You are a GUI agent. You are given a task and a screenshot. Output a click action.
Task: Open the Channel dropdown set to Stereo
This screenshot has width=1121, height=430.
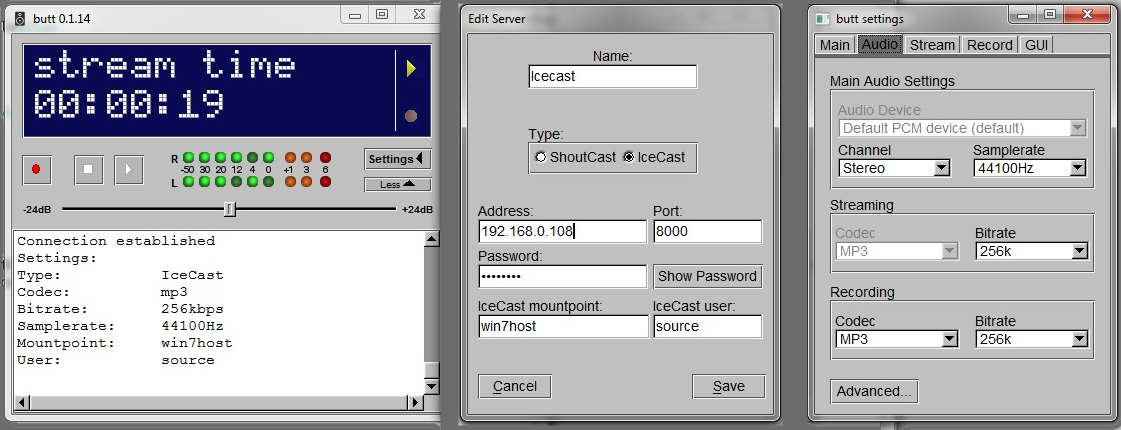point(894,168)
